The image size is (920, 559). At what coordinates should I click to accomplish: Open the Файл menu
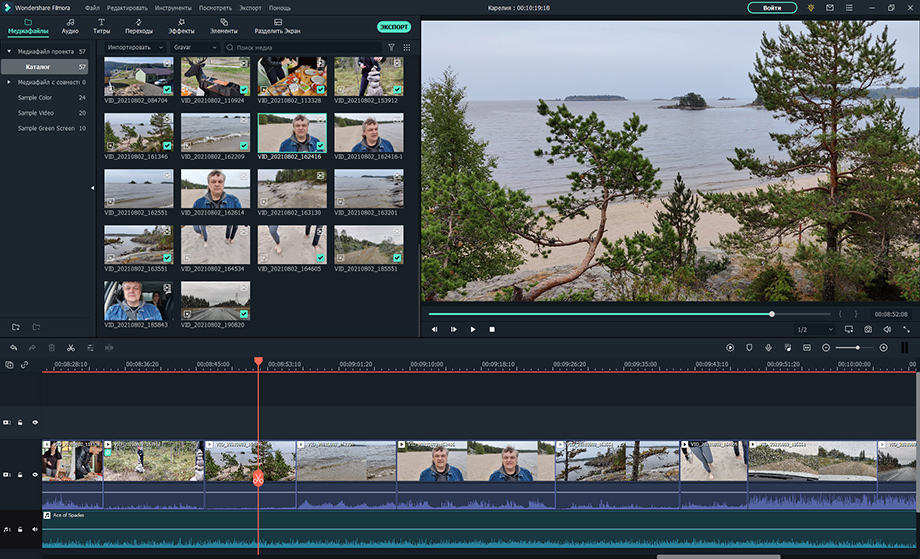point(92,8)
